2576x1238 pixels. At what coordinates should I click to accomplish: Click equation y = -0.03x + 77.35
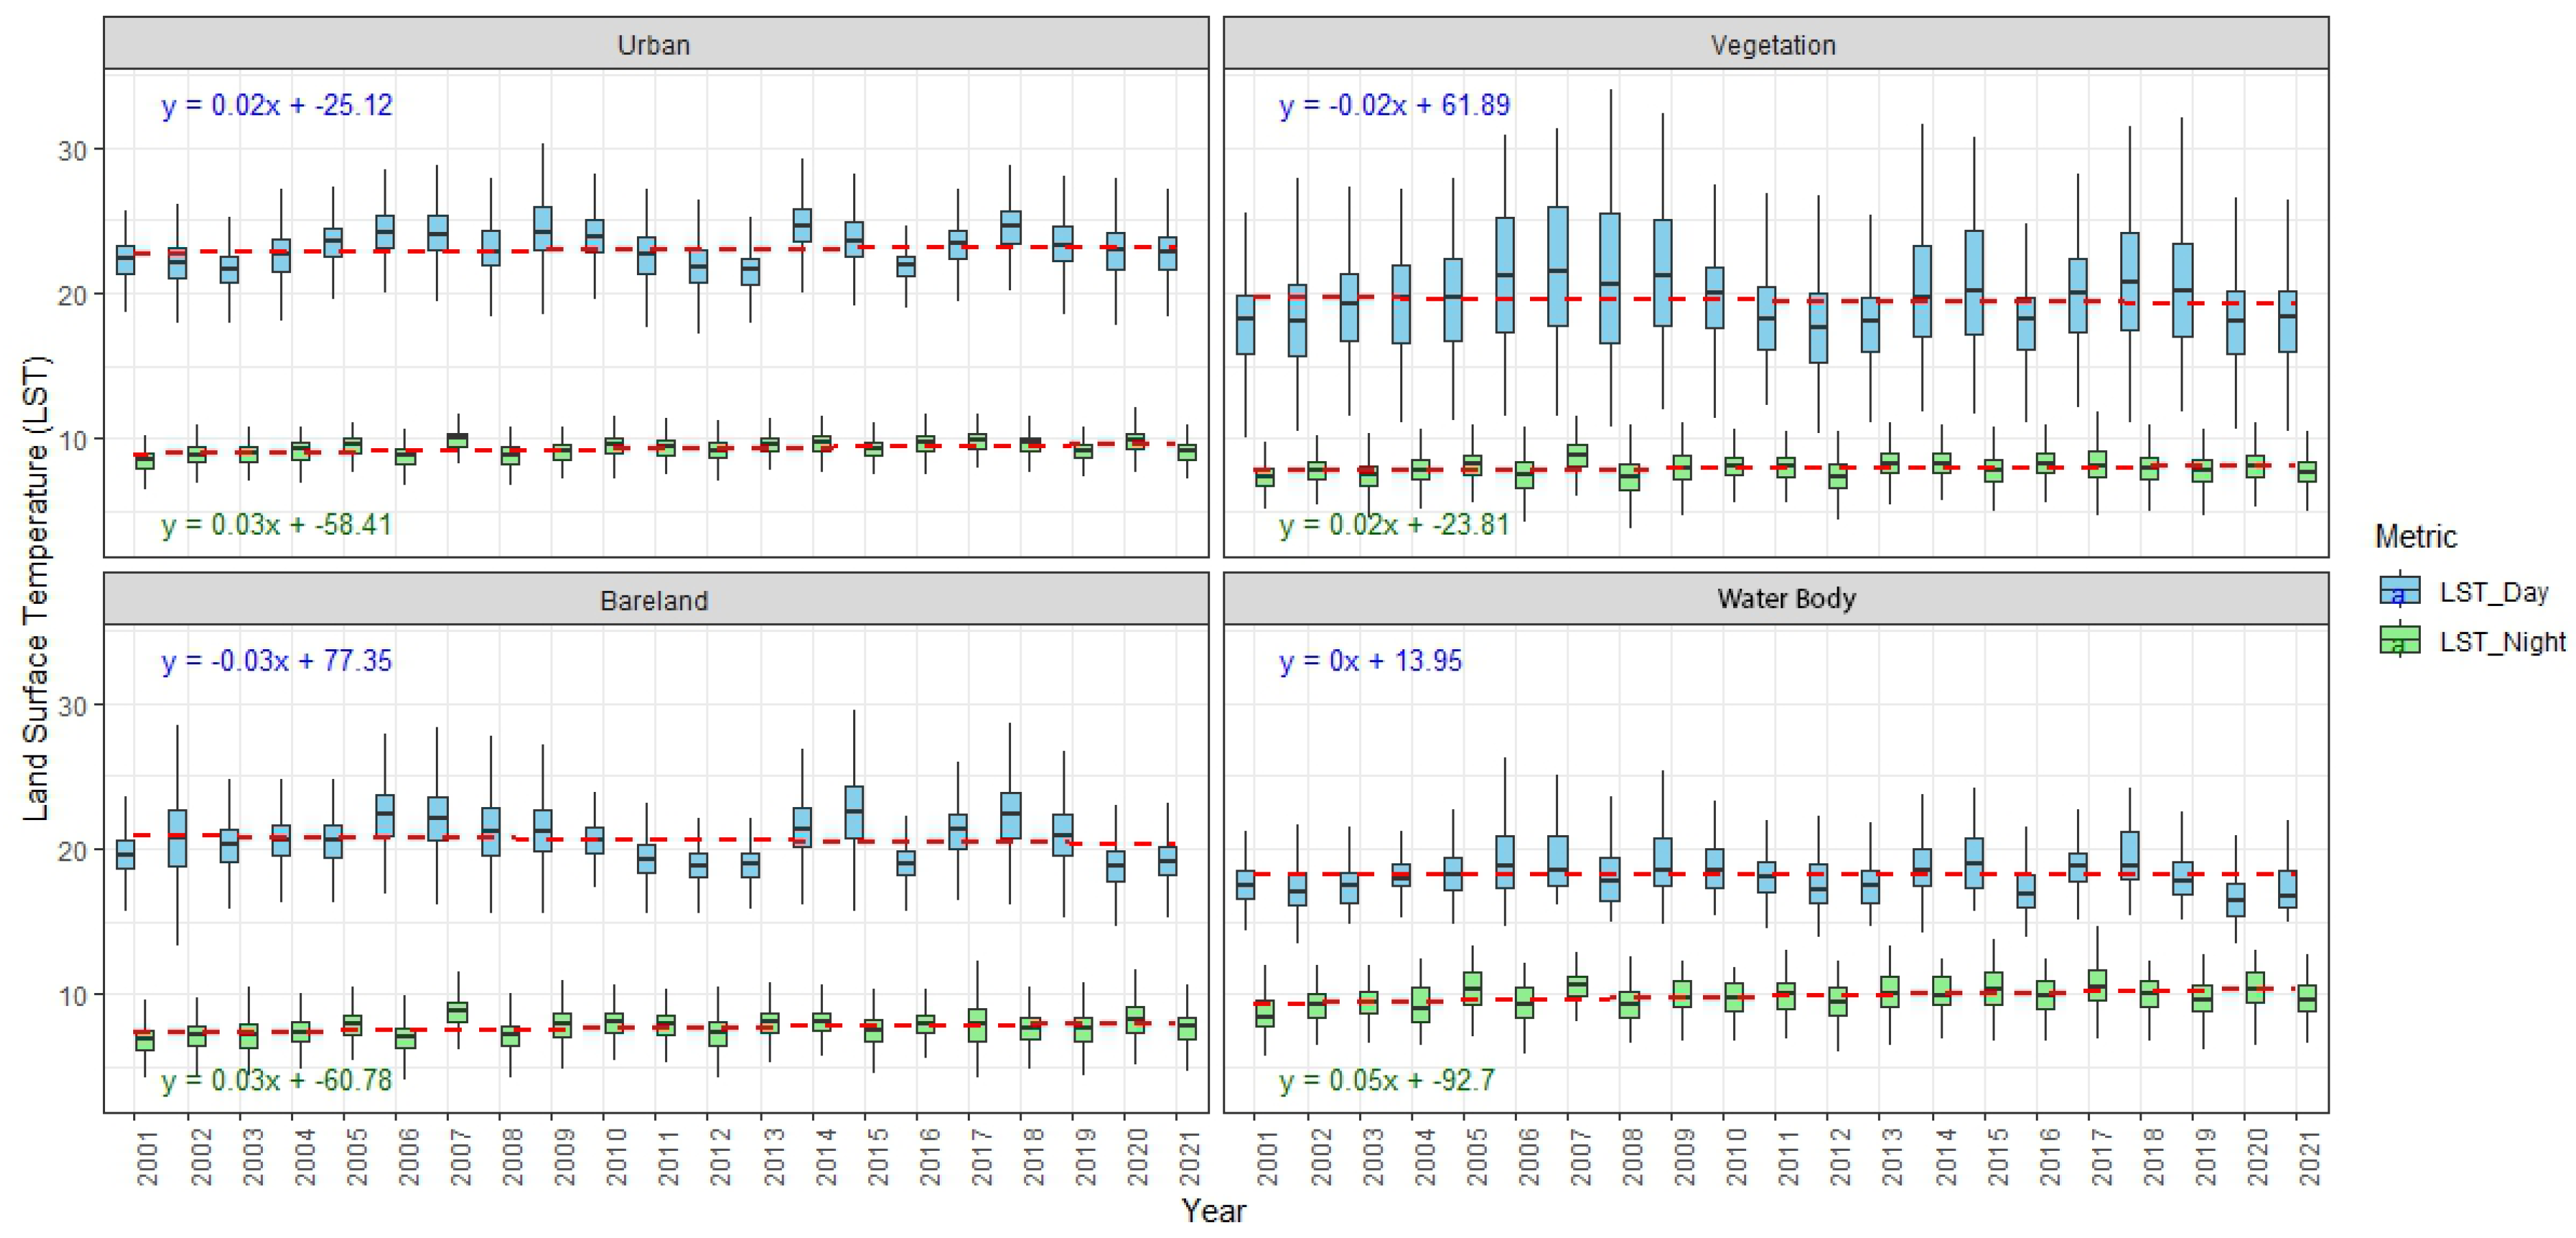[277, 661]
